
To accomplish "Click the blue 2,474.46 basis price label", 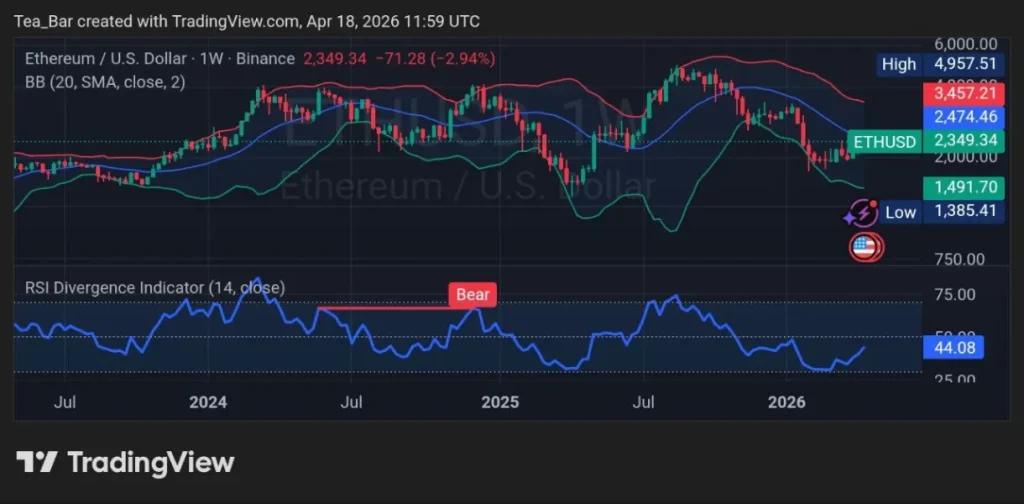I will pyautogui.click(x=964, y=117).
